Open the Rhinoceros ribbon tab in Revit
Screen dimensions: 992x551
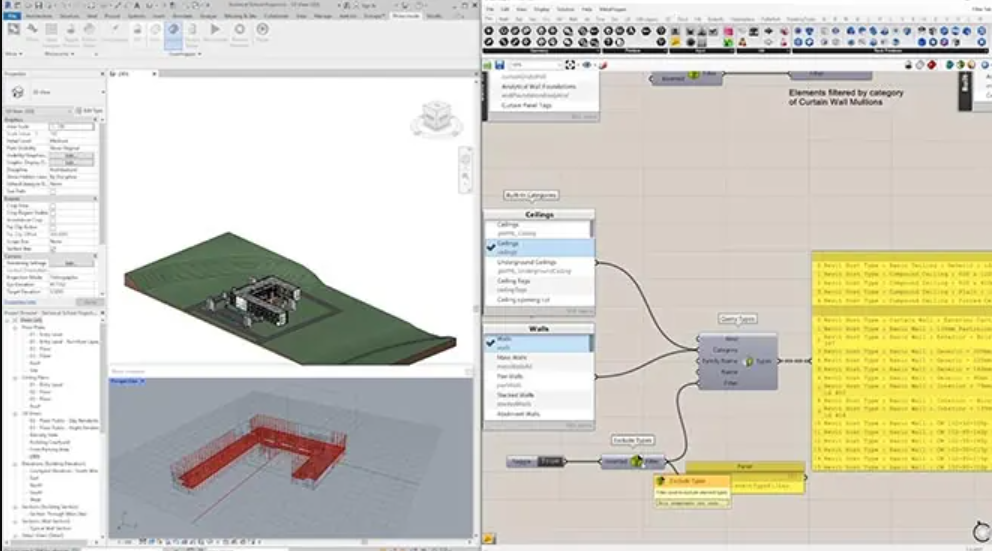406,15
